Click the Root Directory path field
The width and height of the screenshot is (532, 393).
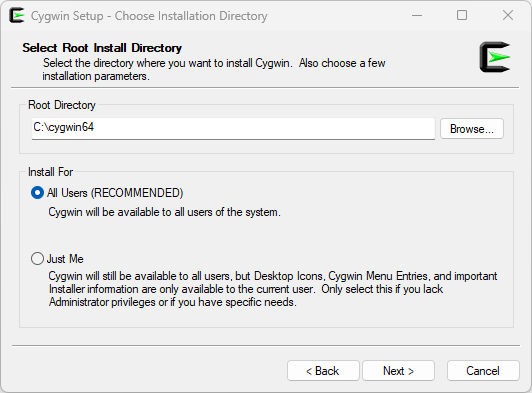pos(233,128)
